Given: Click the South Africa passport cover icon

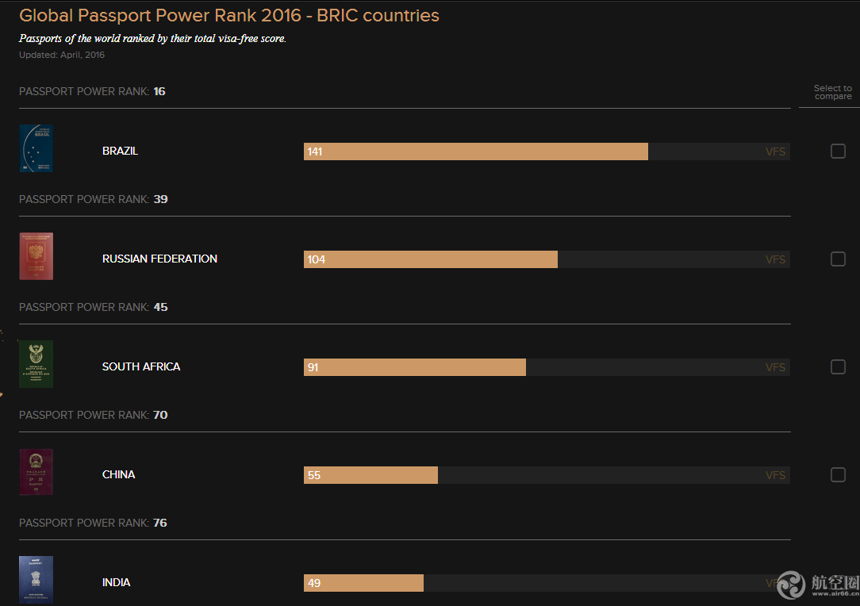Looking at the screenshot, I should pos(36,365).
